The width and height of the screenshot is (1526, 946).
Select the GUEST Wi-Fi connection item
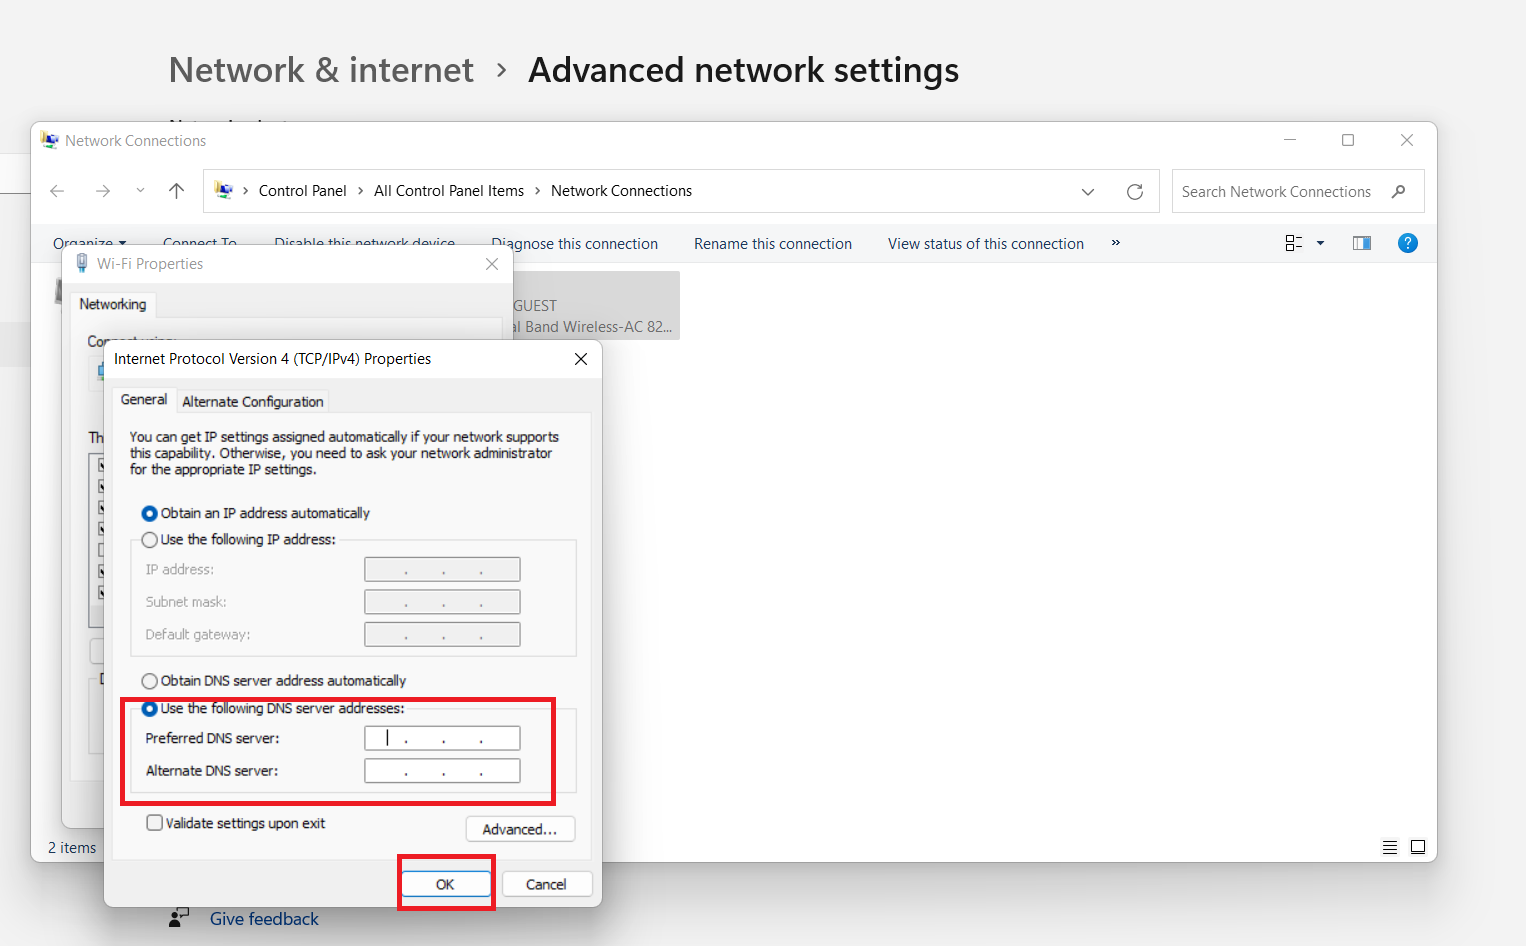pyautogui.click(x=596, y=306)
